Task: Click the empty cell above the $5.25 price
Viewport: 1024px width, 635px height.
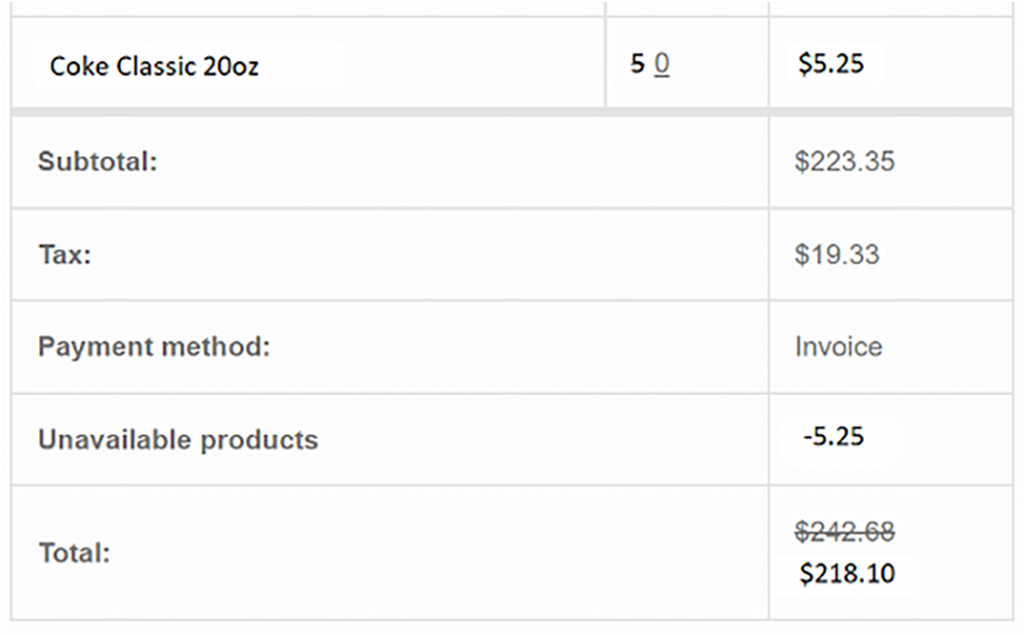Action: tap(891, 8)
